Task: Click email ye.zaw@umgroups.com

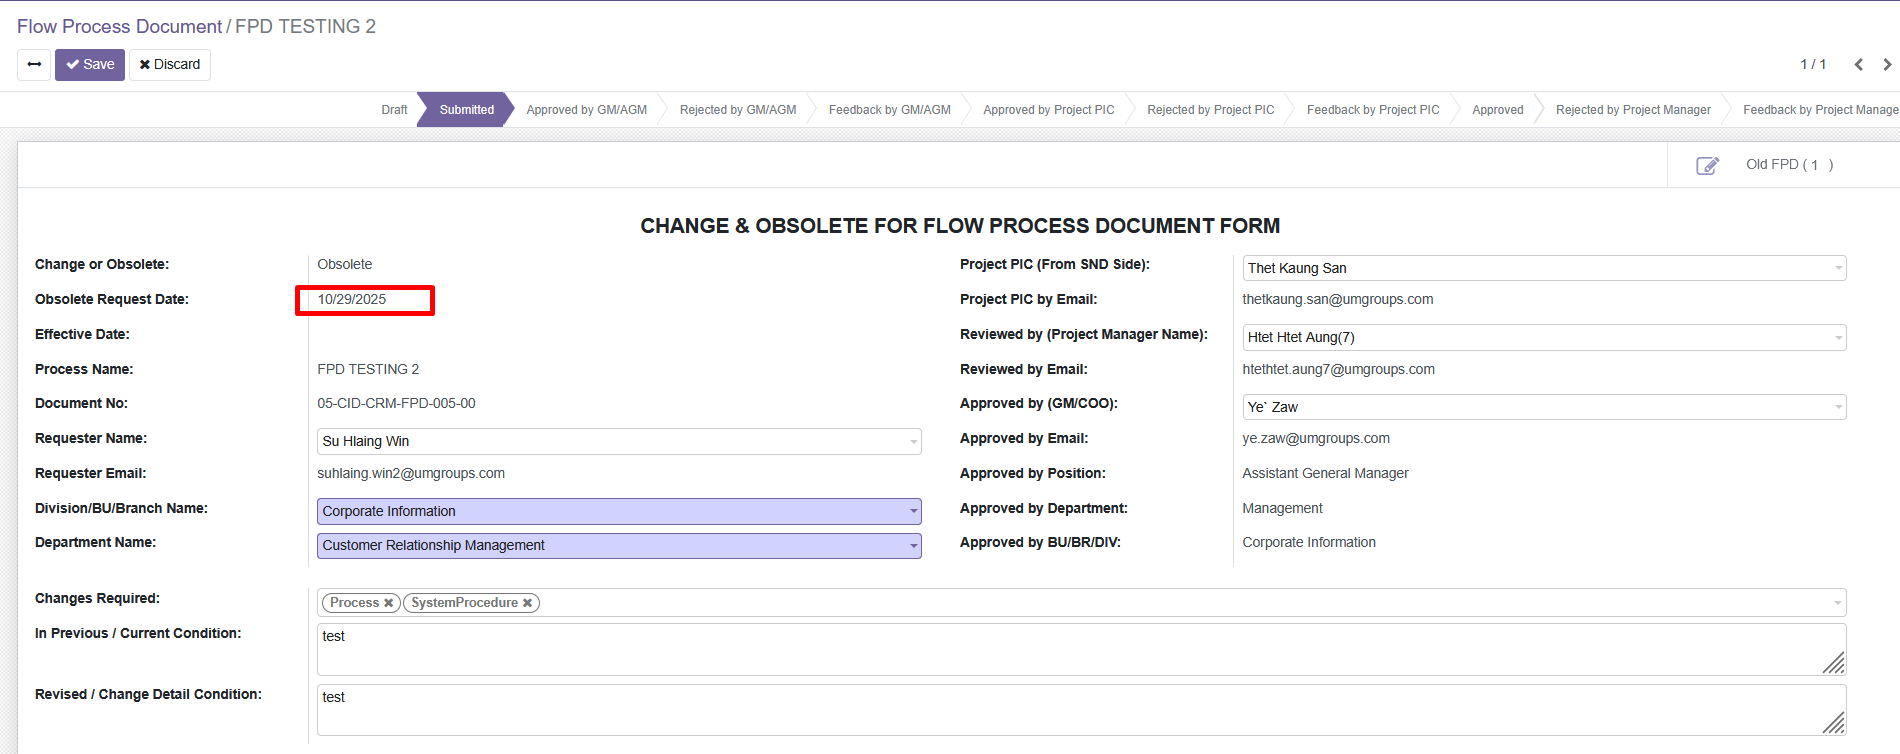Action: click(1316, 439)
